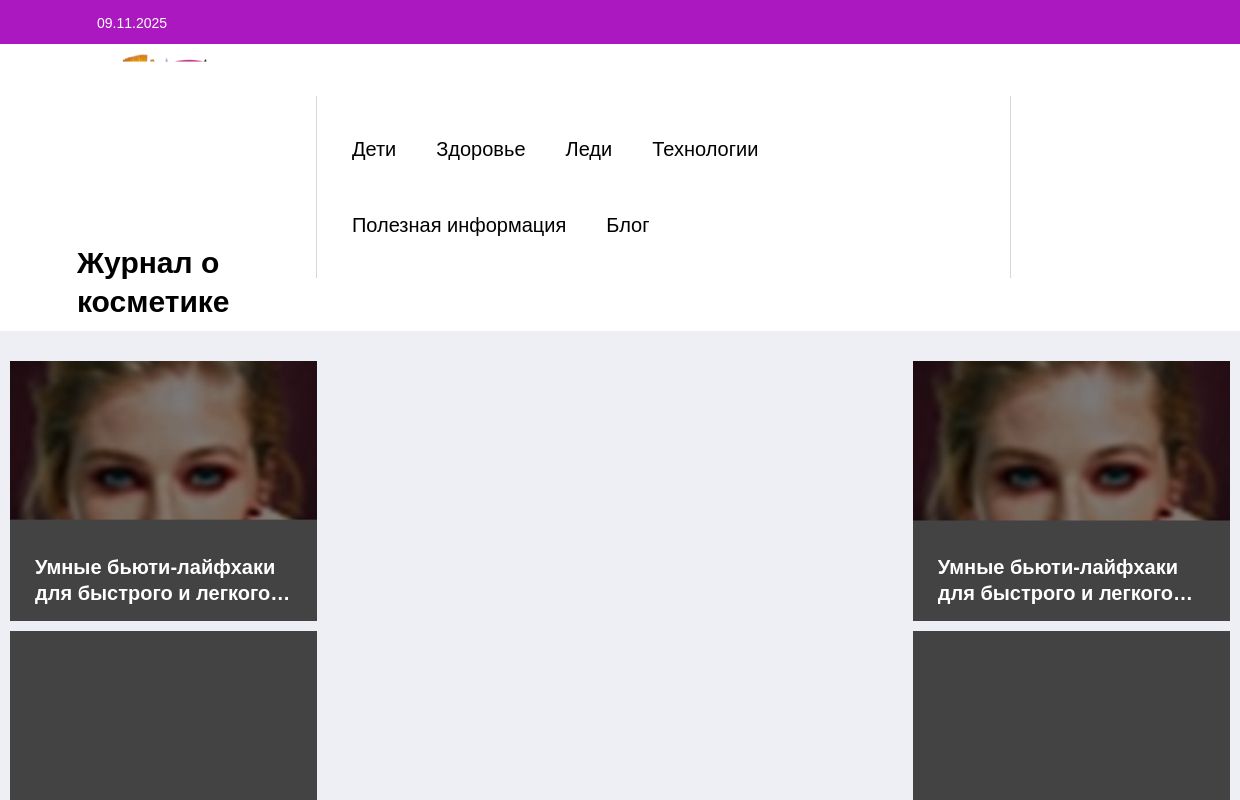Click the site title Журнал о косметике
The height and width of the screenshot is (800, 1240).
click(x=153, y=282)
